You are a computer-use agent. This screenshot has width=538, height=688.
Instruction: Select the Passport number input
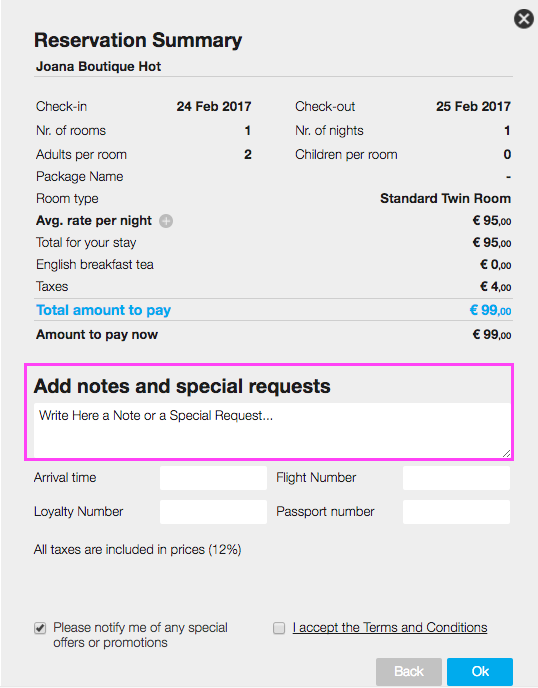tap(456, 512)
